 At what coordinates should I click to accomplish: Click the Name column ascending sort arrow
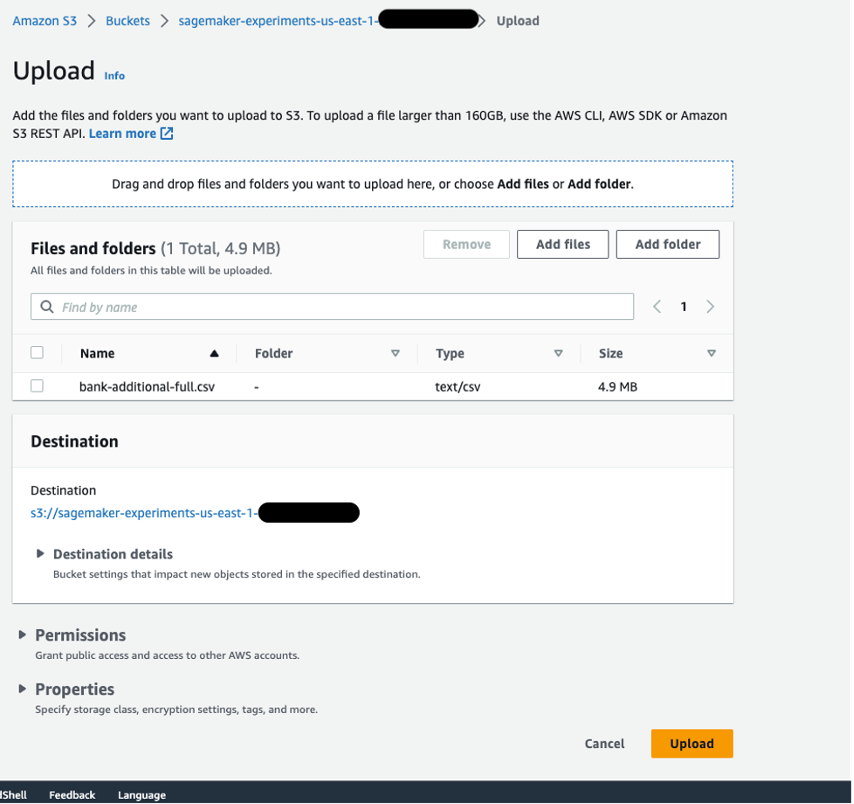[x=214, y=354]
